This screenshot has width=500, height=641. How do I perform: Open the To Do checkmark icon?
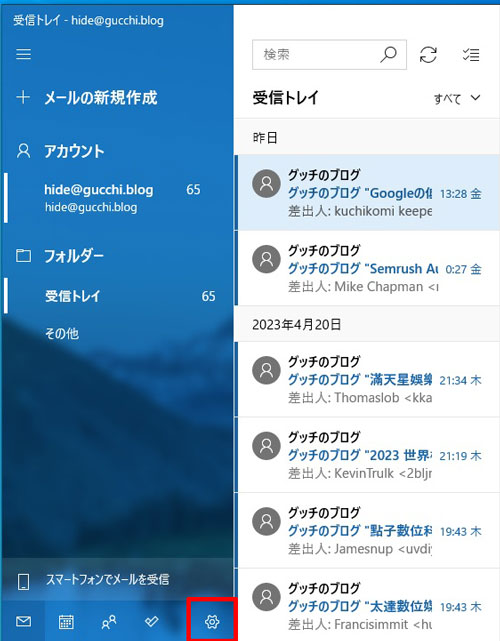tap(151, 621)
